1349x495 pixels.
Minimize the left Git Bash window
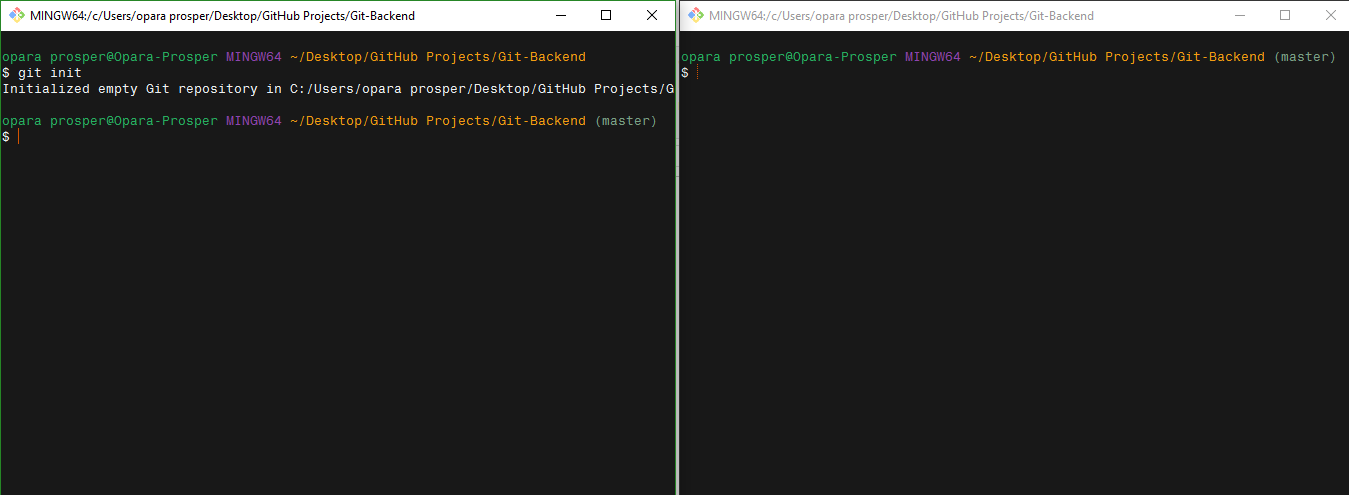[x=560, y=15]
